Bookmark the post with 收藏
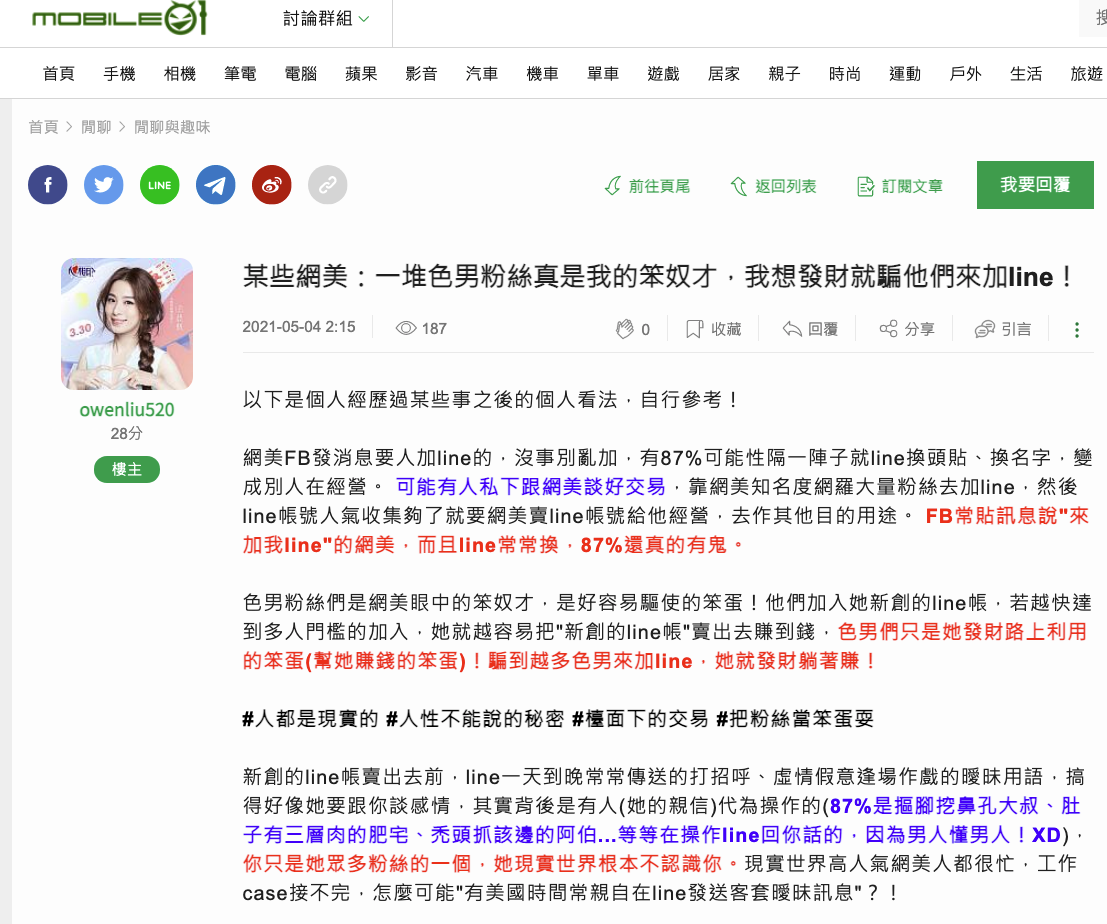 (714, 329)
